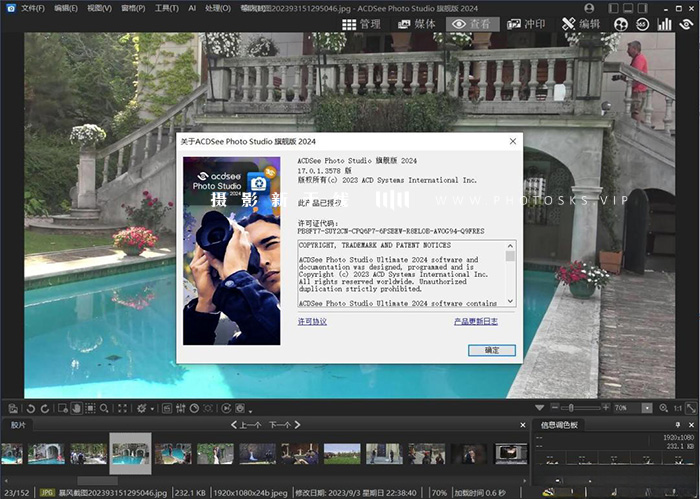Open the 70% zoom dropdown
The image size is (700, 499).
pos(647,408)
